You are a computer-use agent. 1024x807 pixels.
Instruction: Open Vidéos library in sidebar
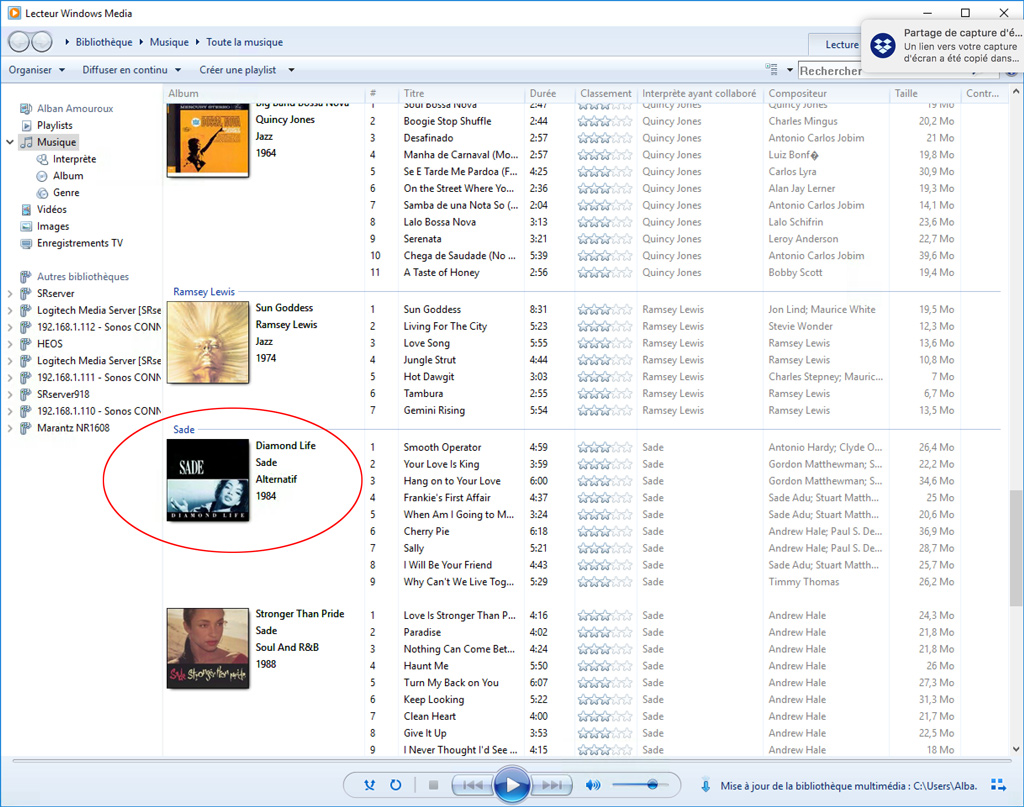(x=51, y=210)
